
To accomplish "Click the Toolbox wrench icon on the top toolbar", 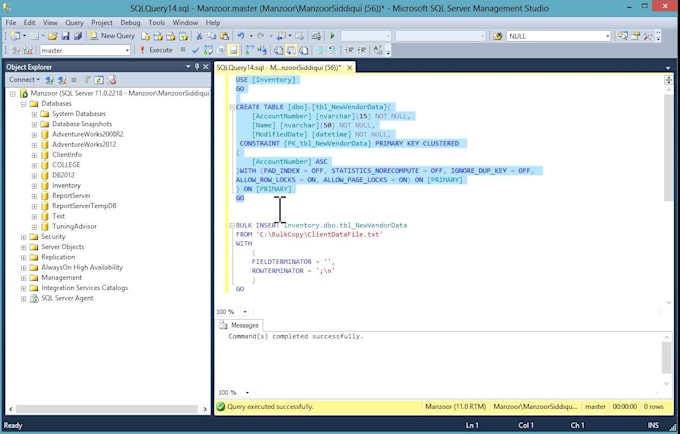I will [648, 36].
